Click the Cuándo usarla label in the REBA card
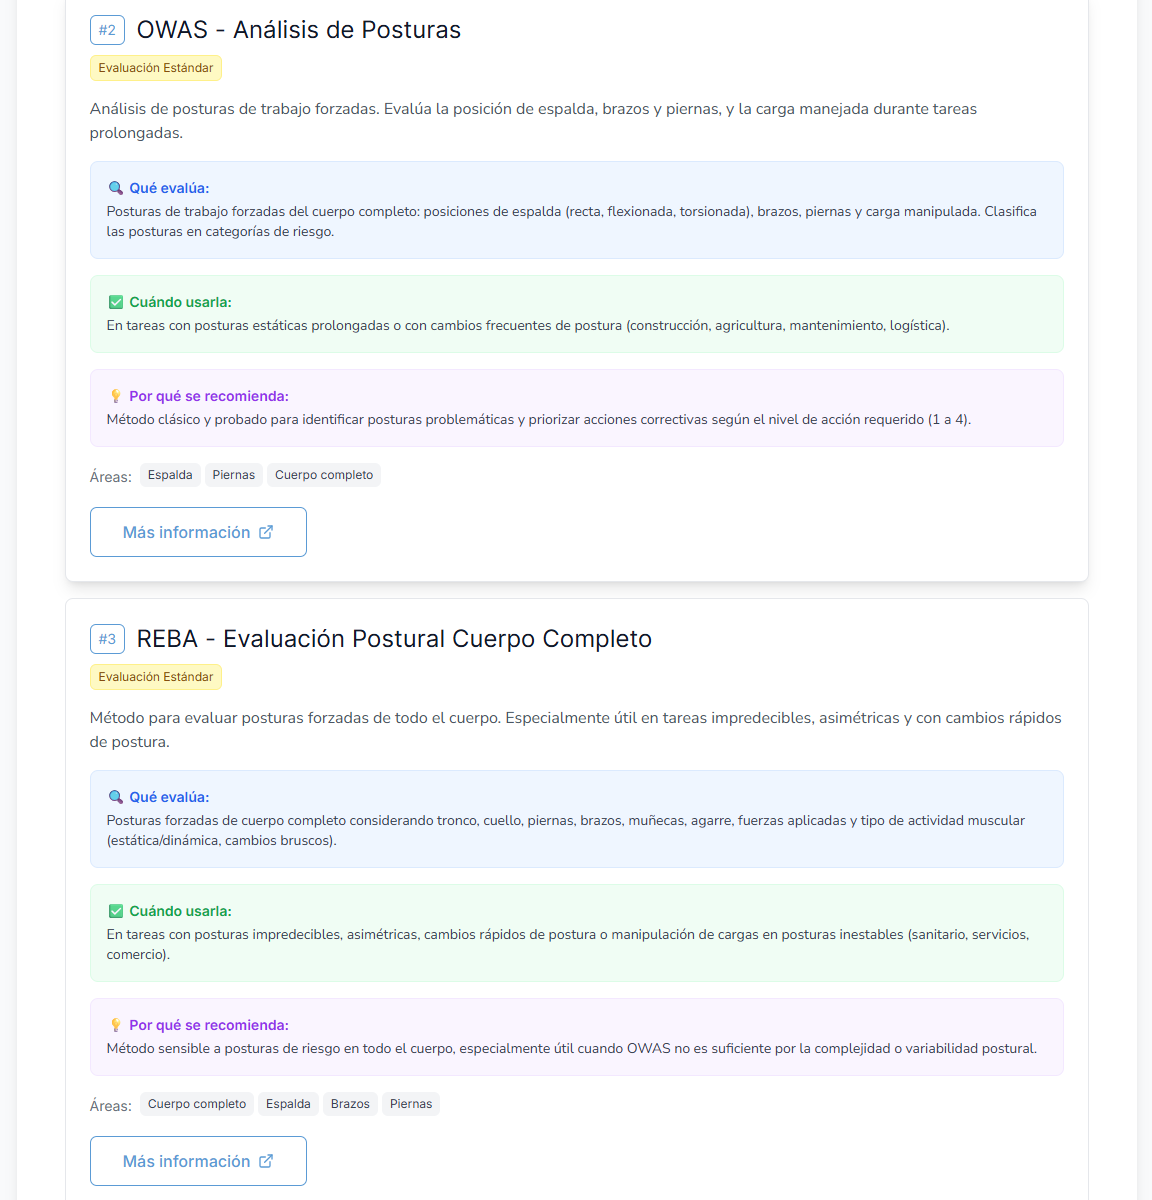 pos(180,911)
